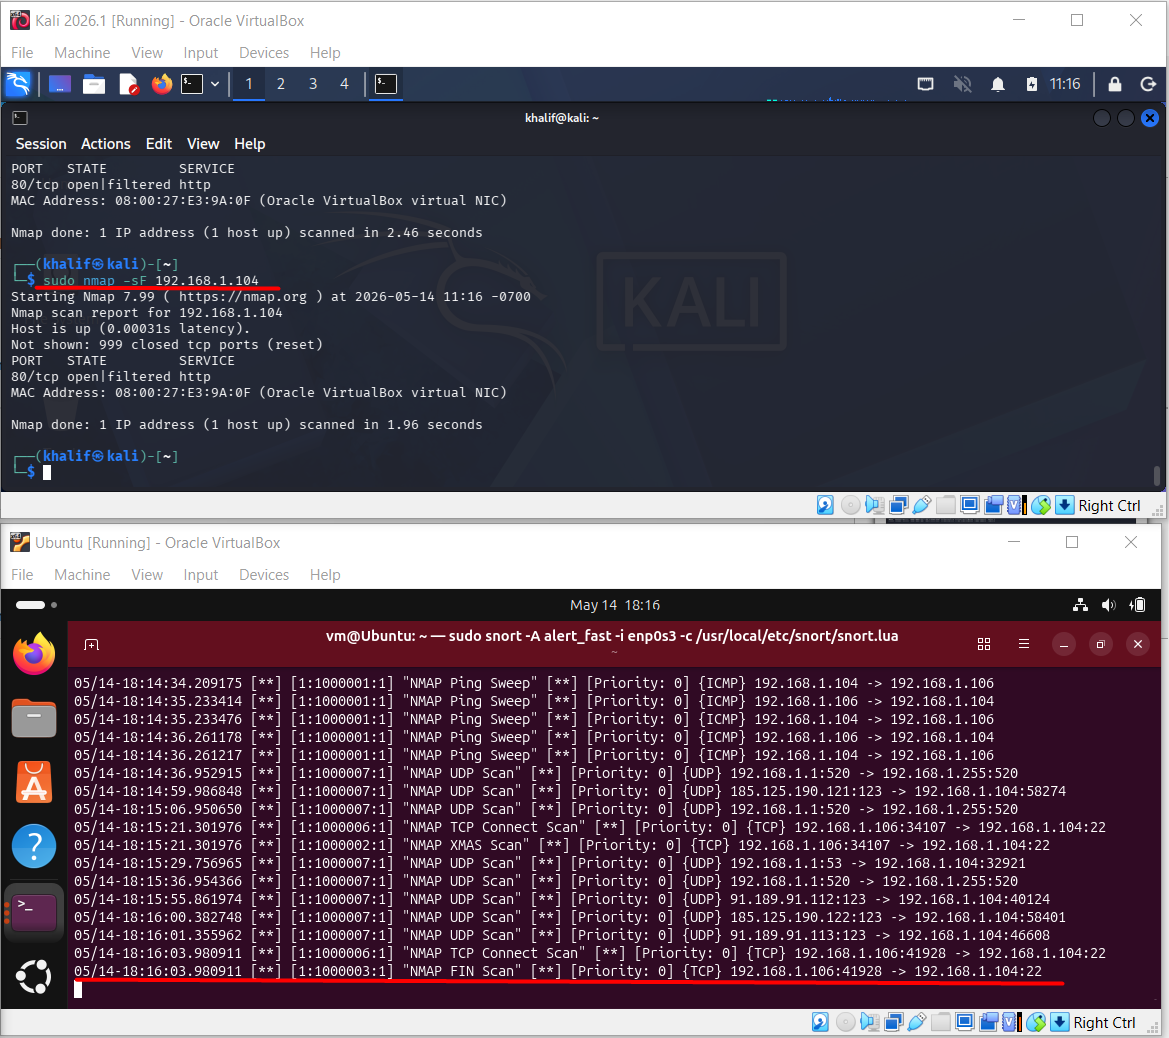Image resolution: width=1169 pixels, height=1038 pixels.
Task: Lock the screen via Kali panel lock icon
Action: (x=1115, y=84)
